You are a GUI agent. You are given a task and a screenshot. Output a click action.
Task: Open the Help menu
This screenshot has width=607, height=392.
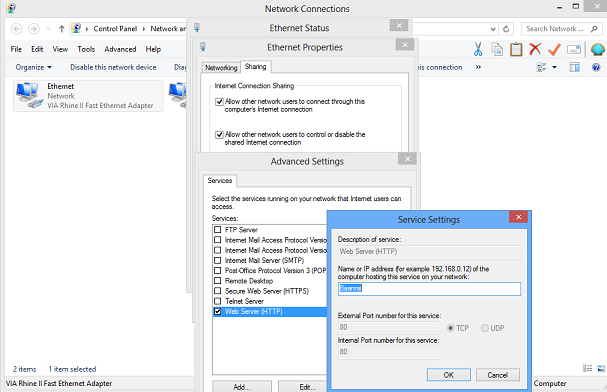click(x=153, y=49)
